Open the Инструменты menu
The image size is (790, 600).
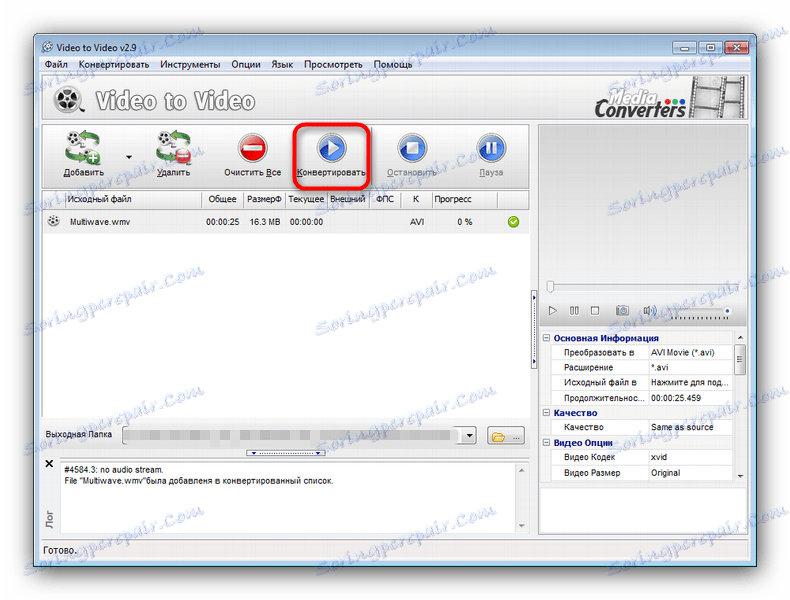coord(190,64)
